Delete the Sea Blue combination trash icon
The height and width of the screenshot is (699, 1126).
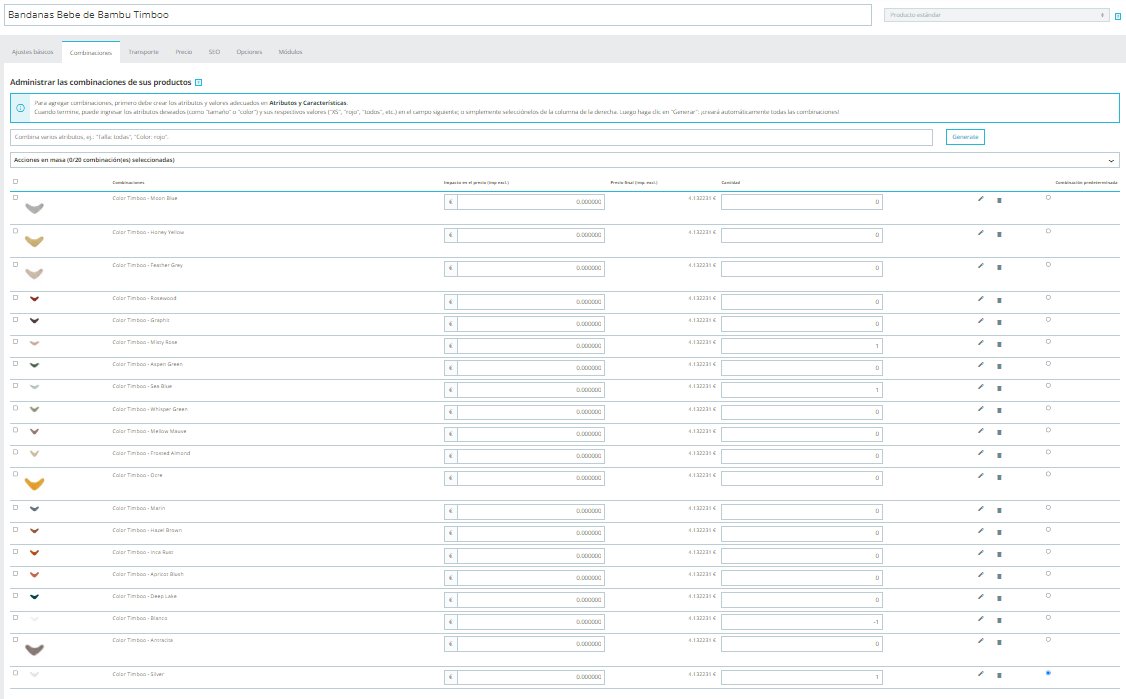(999, 389)
